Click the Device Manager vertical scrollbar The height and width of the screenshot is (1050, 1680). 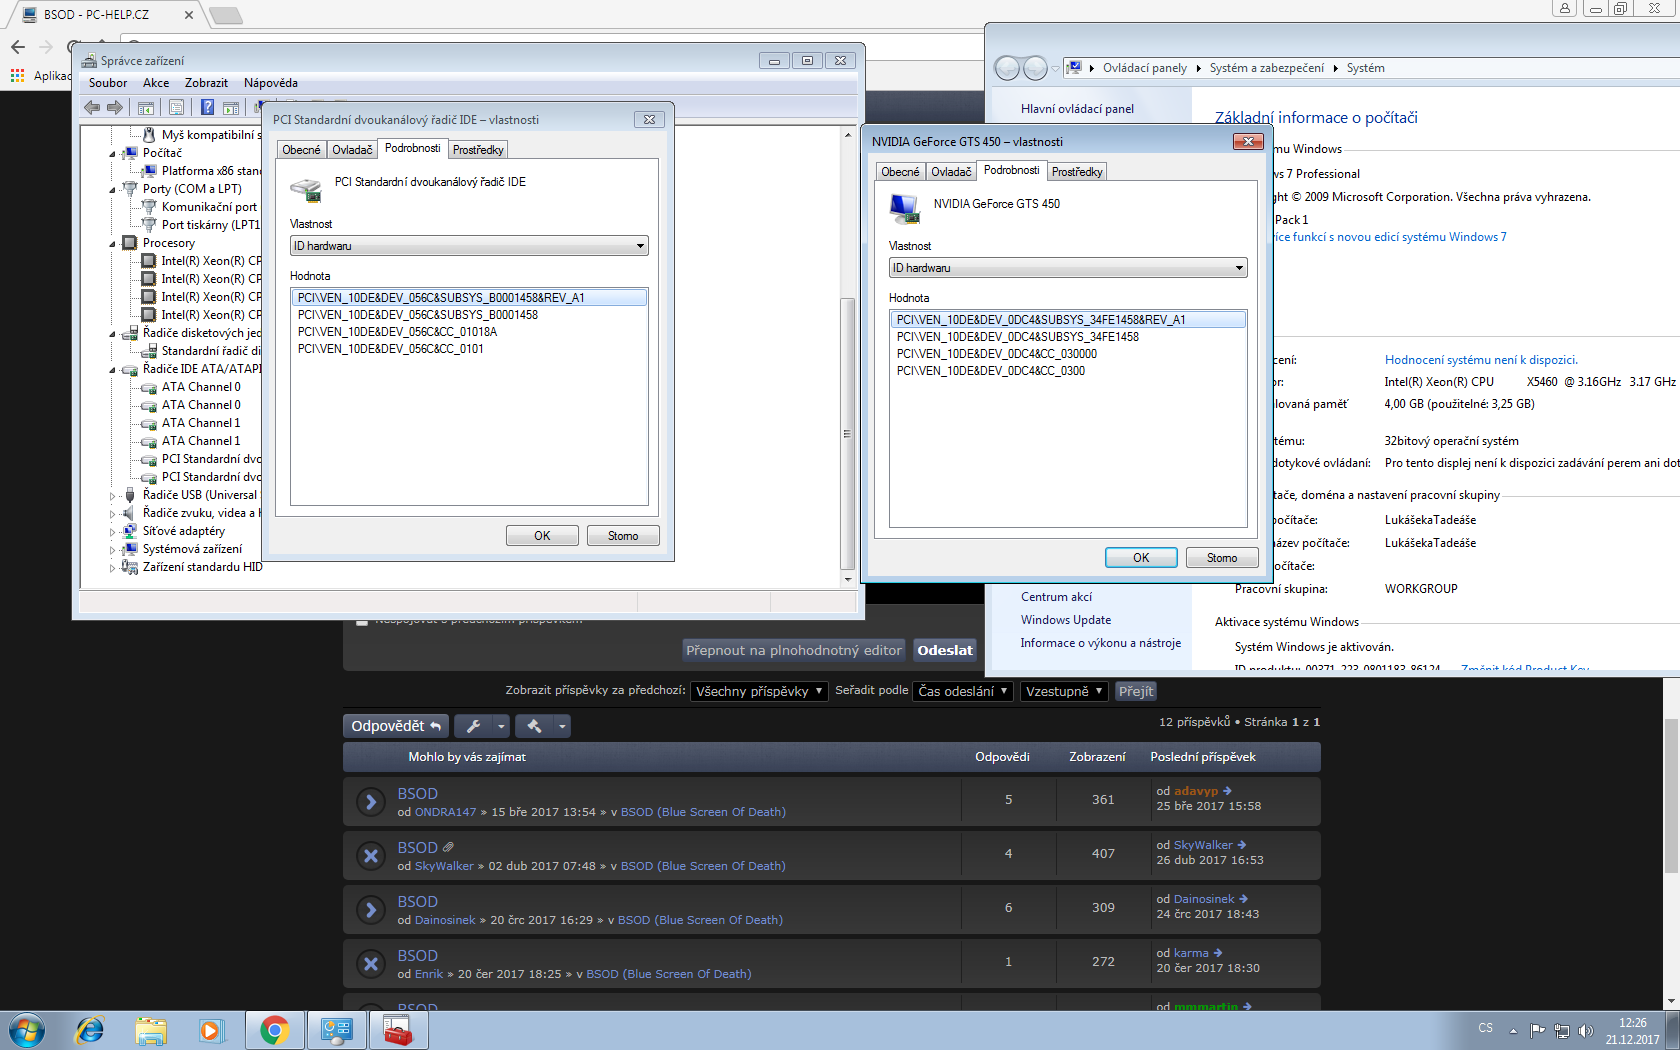[x=848, y=434]
